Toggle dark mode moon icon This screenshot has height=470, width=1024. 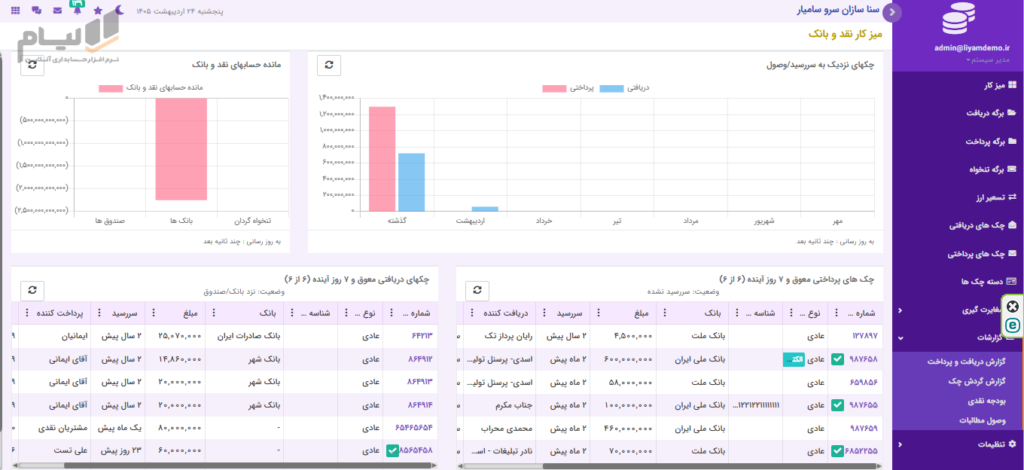click(118, 11)
